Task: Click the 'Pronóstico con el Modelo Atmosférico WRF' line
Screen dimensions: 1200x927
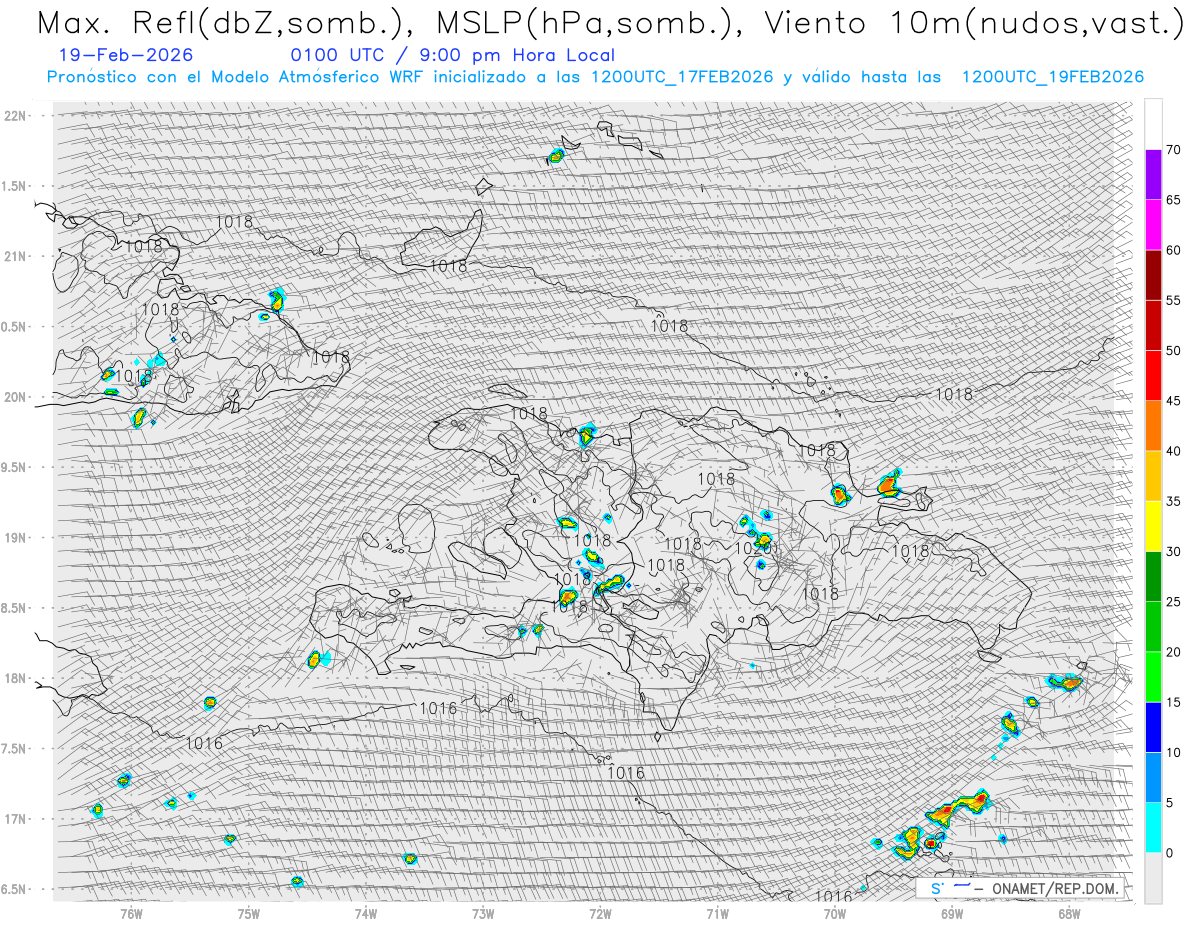Action: tap(595, 77)
